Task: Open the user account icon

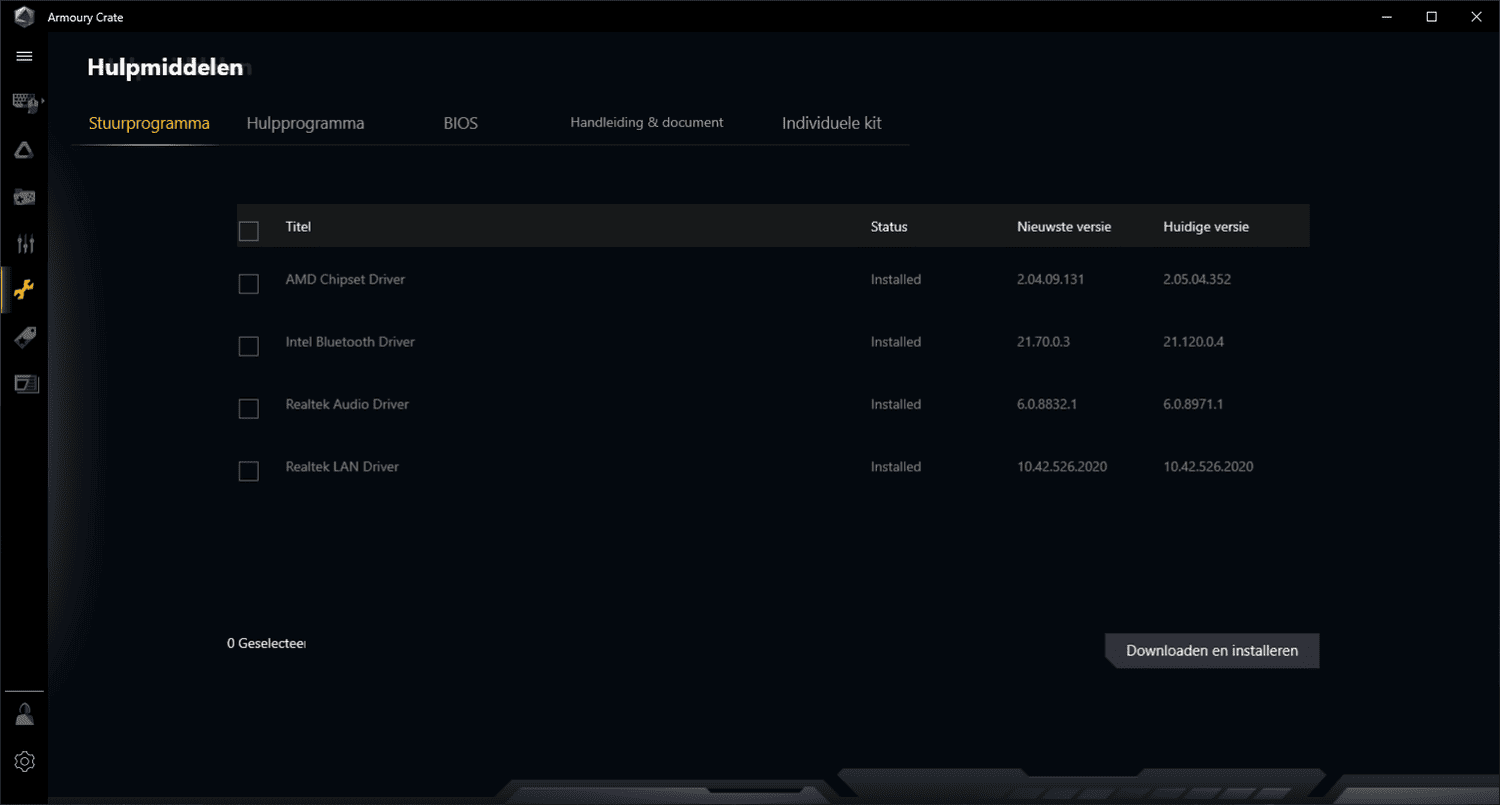Action: point(24,714)
